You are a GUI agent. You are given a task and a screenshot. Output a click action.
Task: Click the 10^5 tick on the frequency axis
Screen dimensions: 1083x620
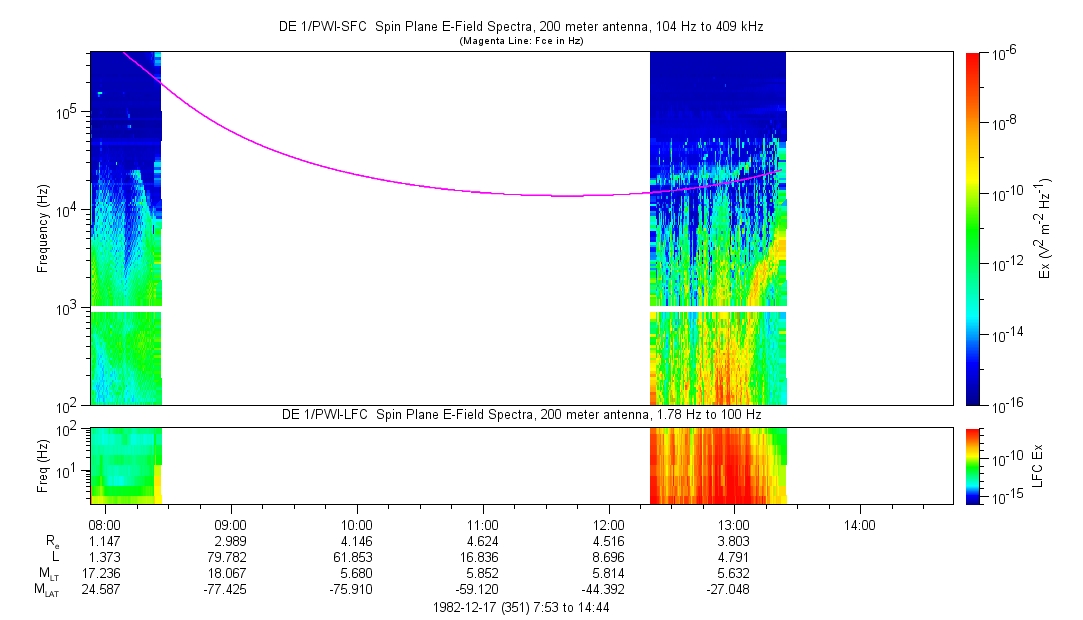point(71,112)
